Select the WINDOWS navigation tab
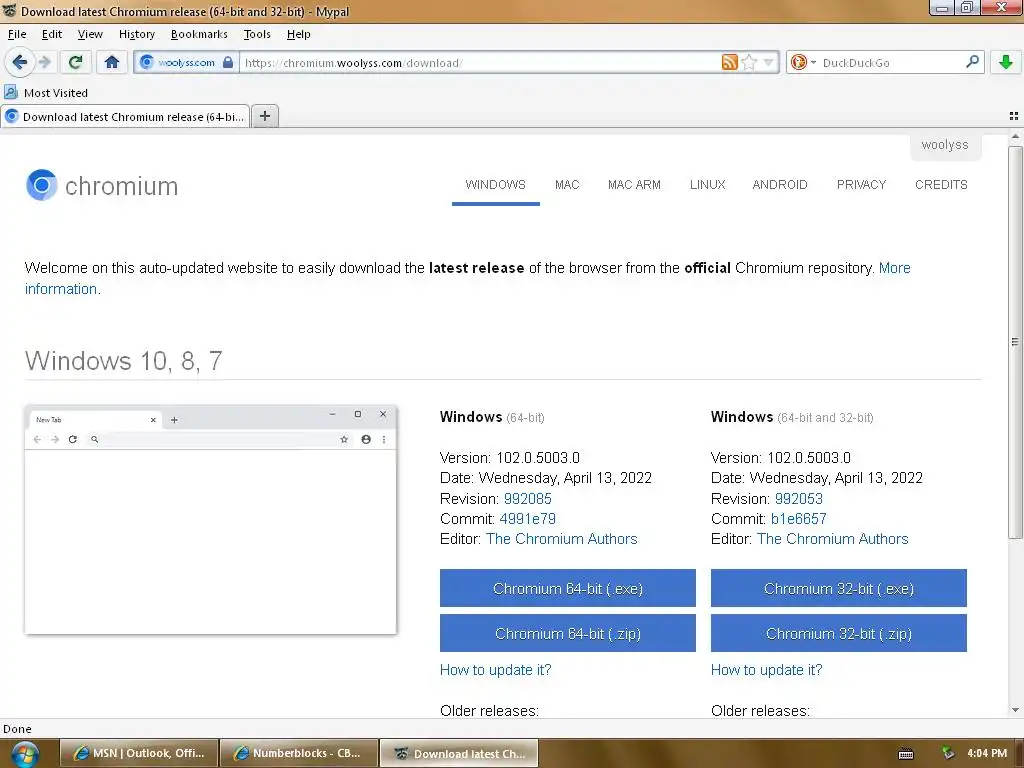 click(x=496, y=185)
